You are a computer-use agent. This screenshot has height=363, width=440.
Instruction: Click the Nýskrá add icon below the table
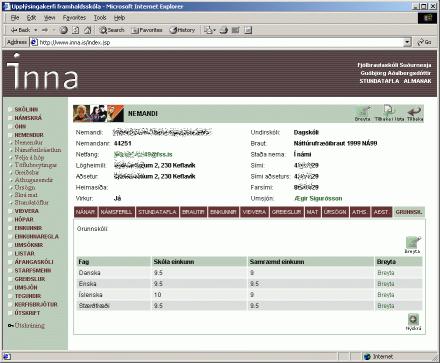click(413, 322)
